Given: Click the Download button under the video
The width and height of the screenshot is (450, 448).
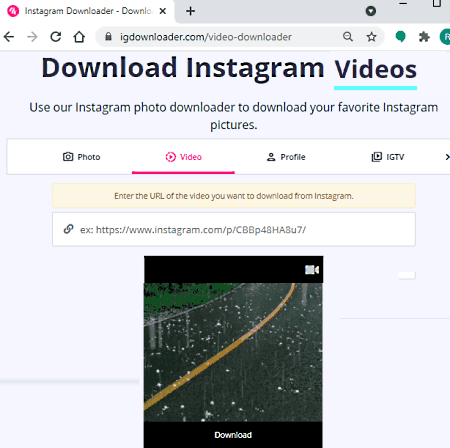Looking at the screenshot, I should 233,435.
